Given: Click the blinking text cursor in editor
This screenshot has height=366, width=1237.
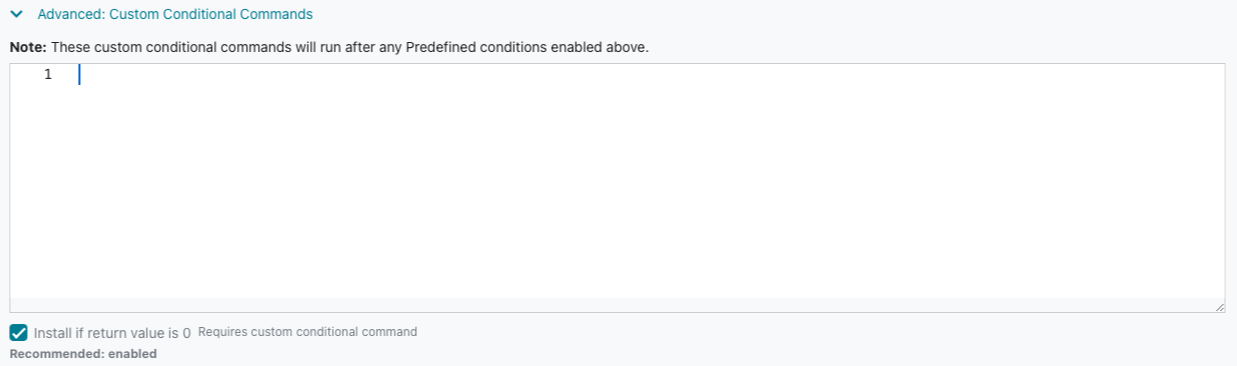Looking at the screenshot, I should coord(79,75).
